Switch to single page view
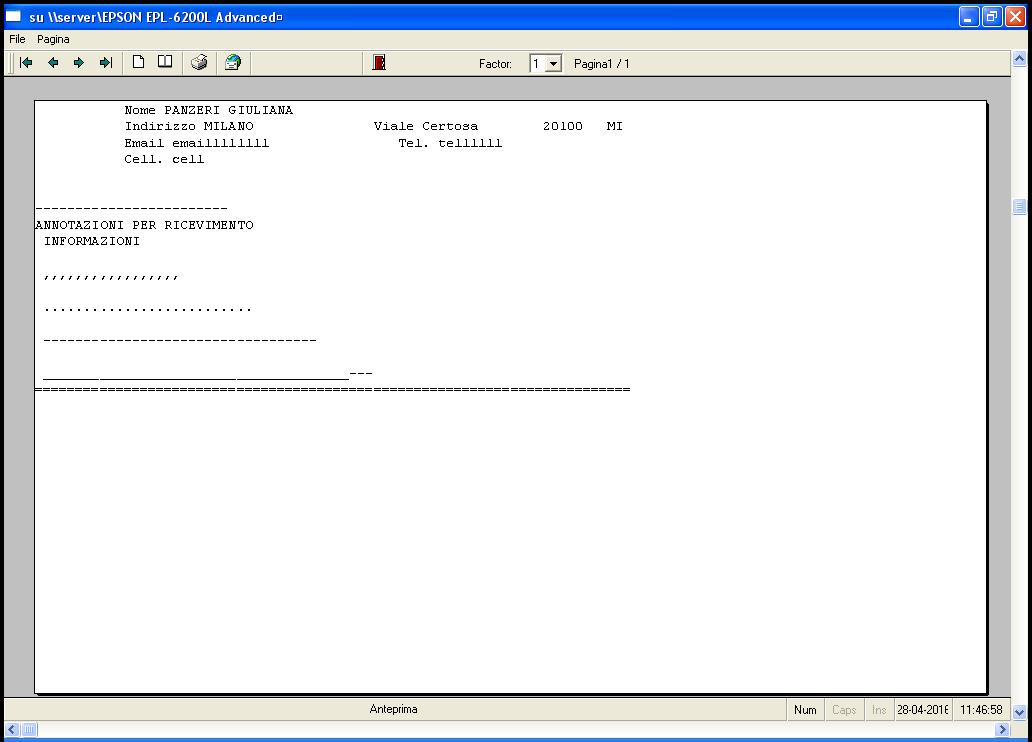Viewport: 1032px width, 742px height. (x=138, y=62)
